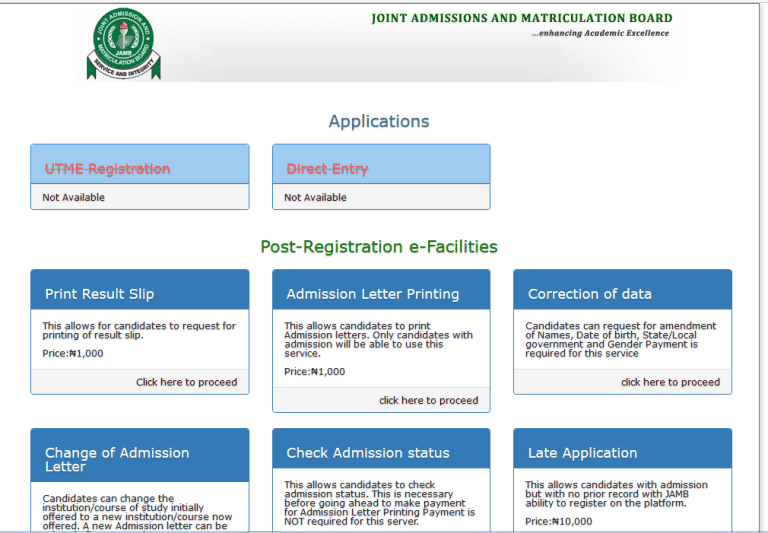This screenshot has width=768, height=533.
Task: Proceed with Admission Letter Printing service
Action: tap(429, 400)
